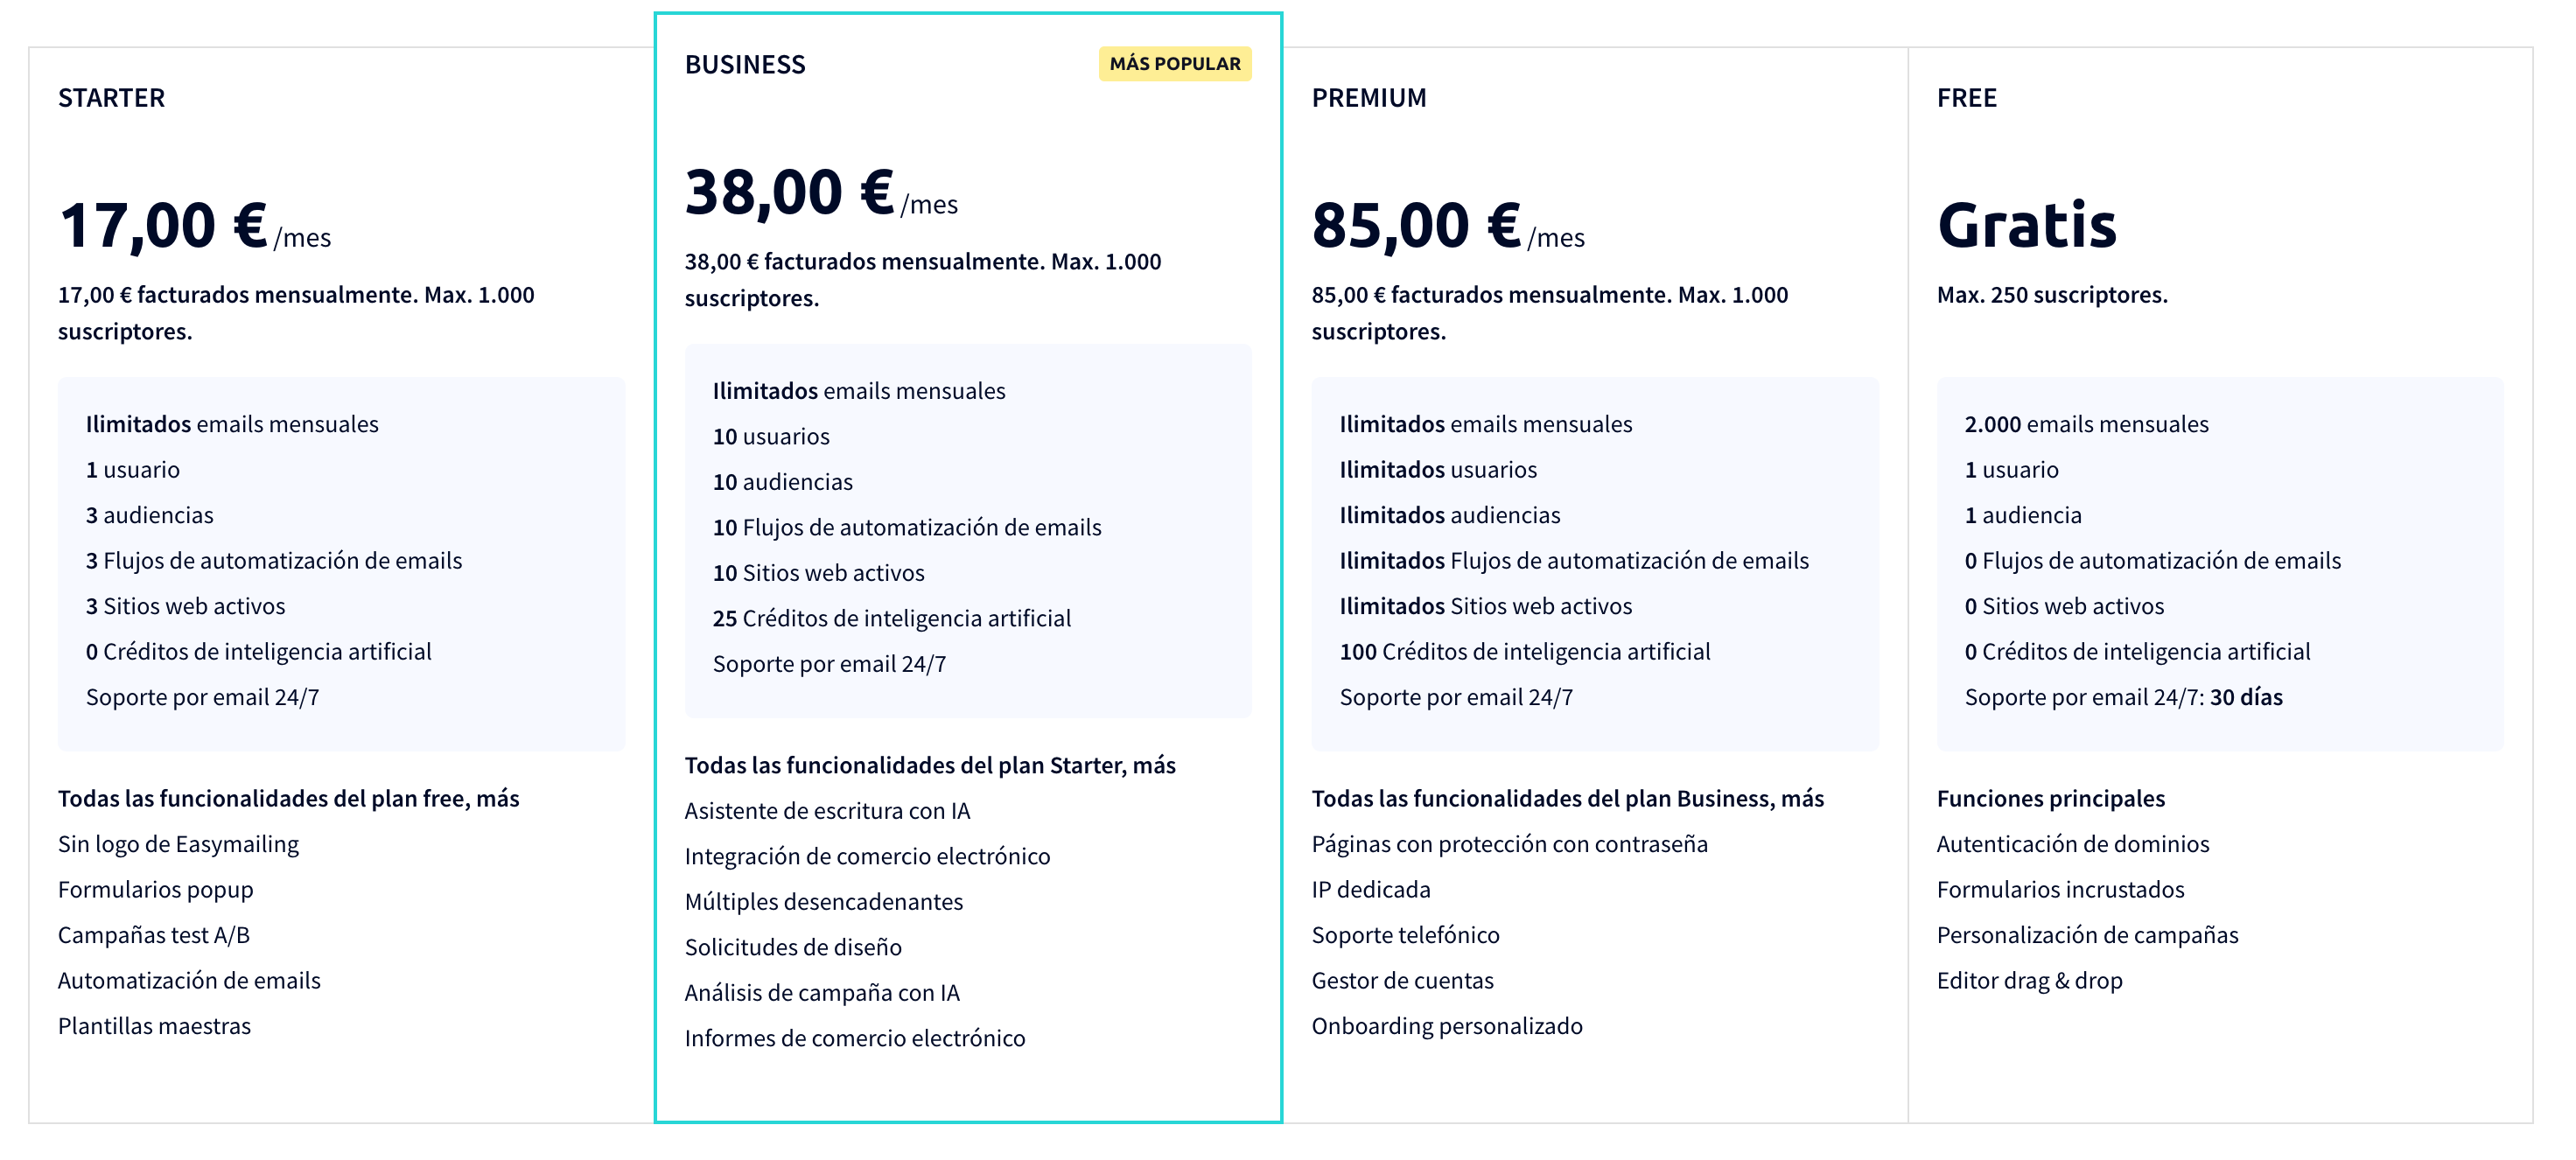Select the BUSINESS plan title
This screenshot has height=1160, width=2576.
(745, 65)
